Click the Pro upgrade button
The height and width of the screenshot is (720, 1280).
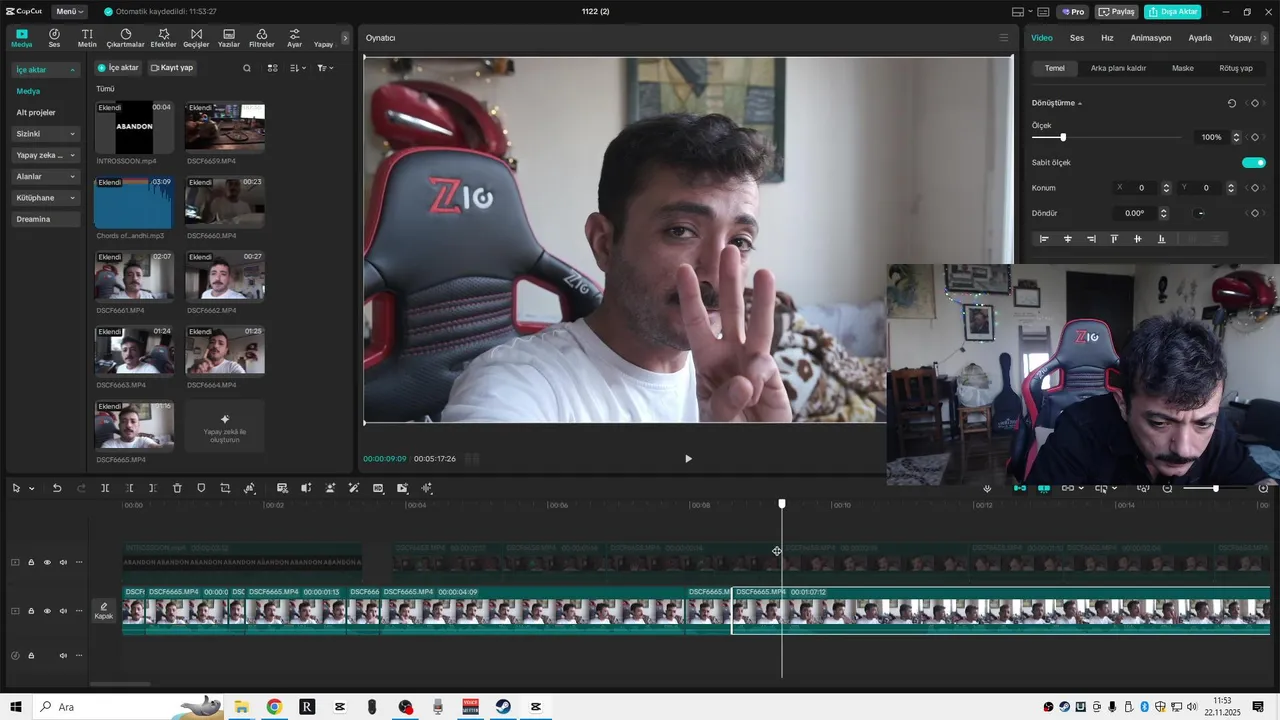click(1074, 12)
